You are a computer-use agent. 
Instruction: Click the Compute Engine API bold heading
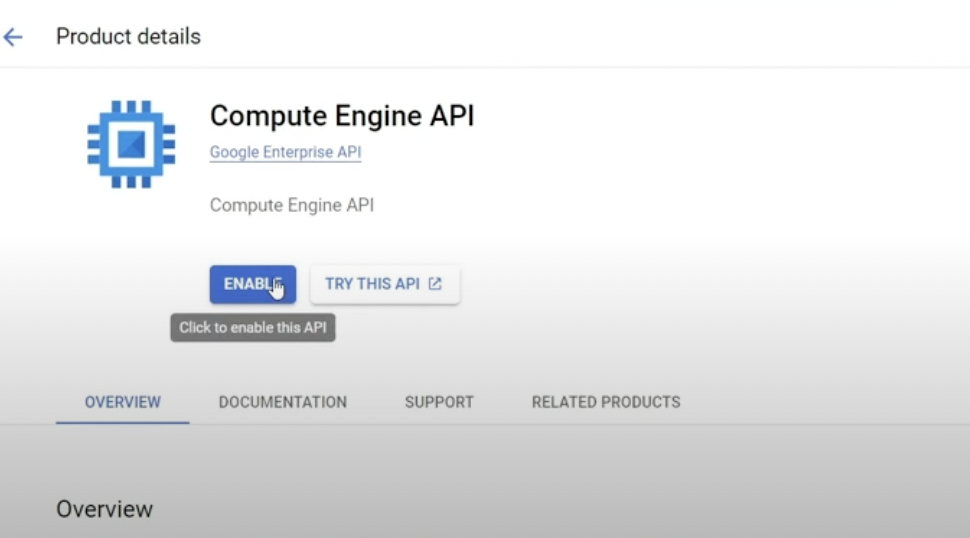coord(341,116)
